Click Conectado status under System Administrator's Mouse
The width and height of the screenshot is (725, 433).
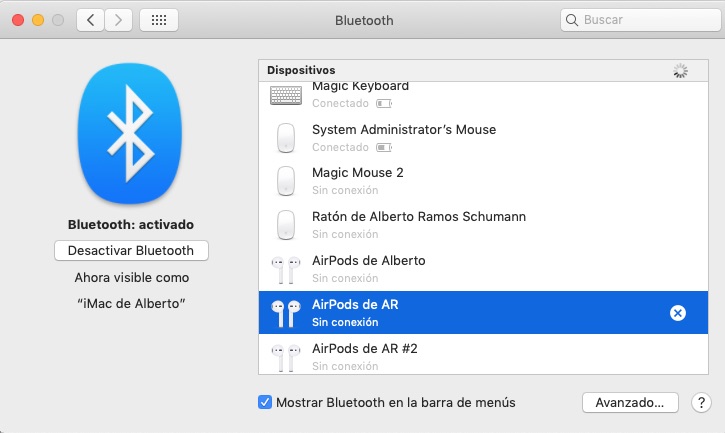click(x=340, y=148)
